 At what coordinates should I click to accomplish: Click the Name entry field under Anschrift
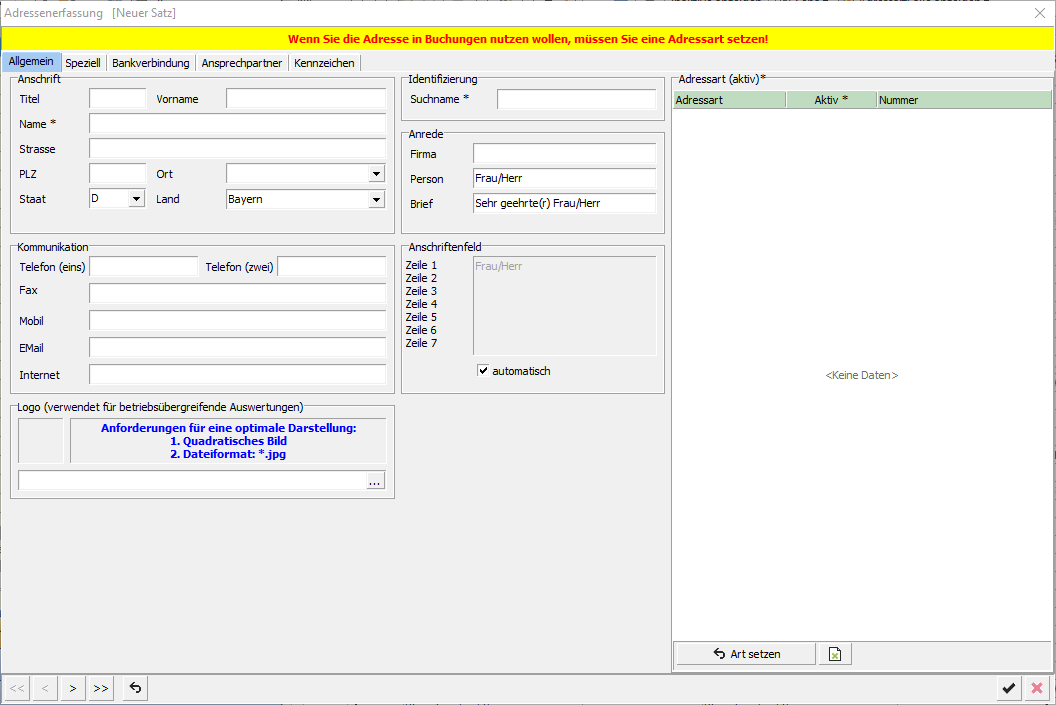pos(237,123)
